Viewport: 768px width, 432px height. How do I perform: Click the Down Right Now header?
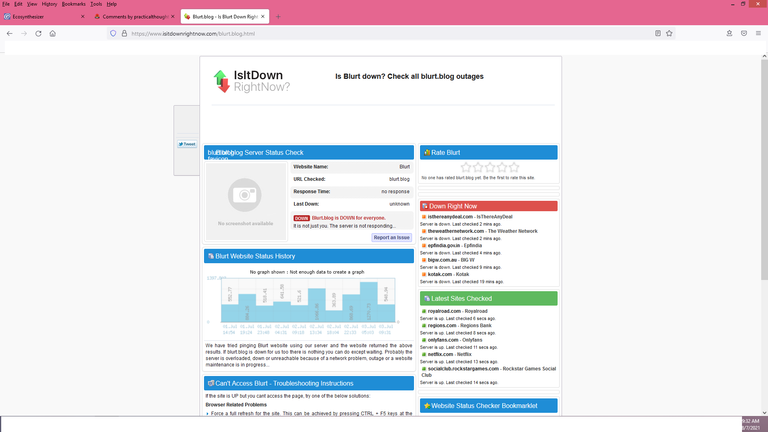[488, 206]
